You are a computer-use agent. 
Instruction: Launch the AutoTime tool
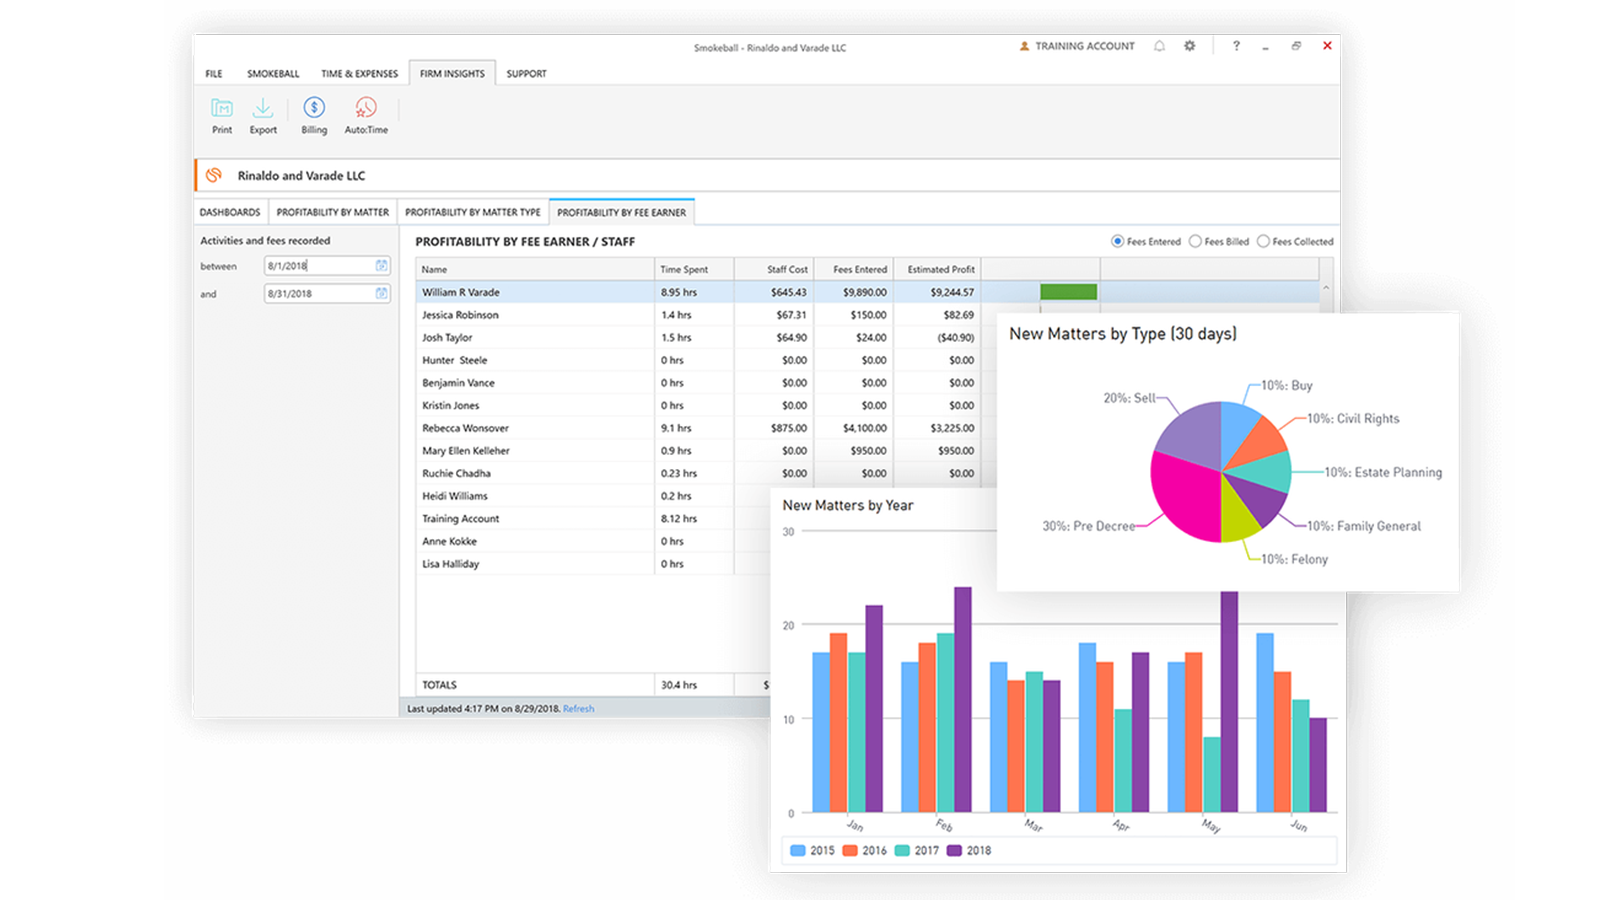[366, 108]
